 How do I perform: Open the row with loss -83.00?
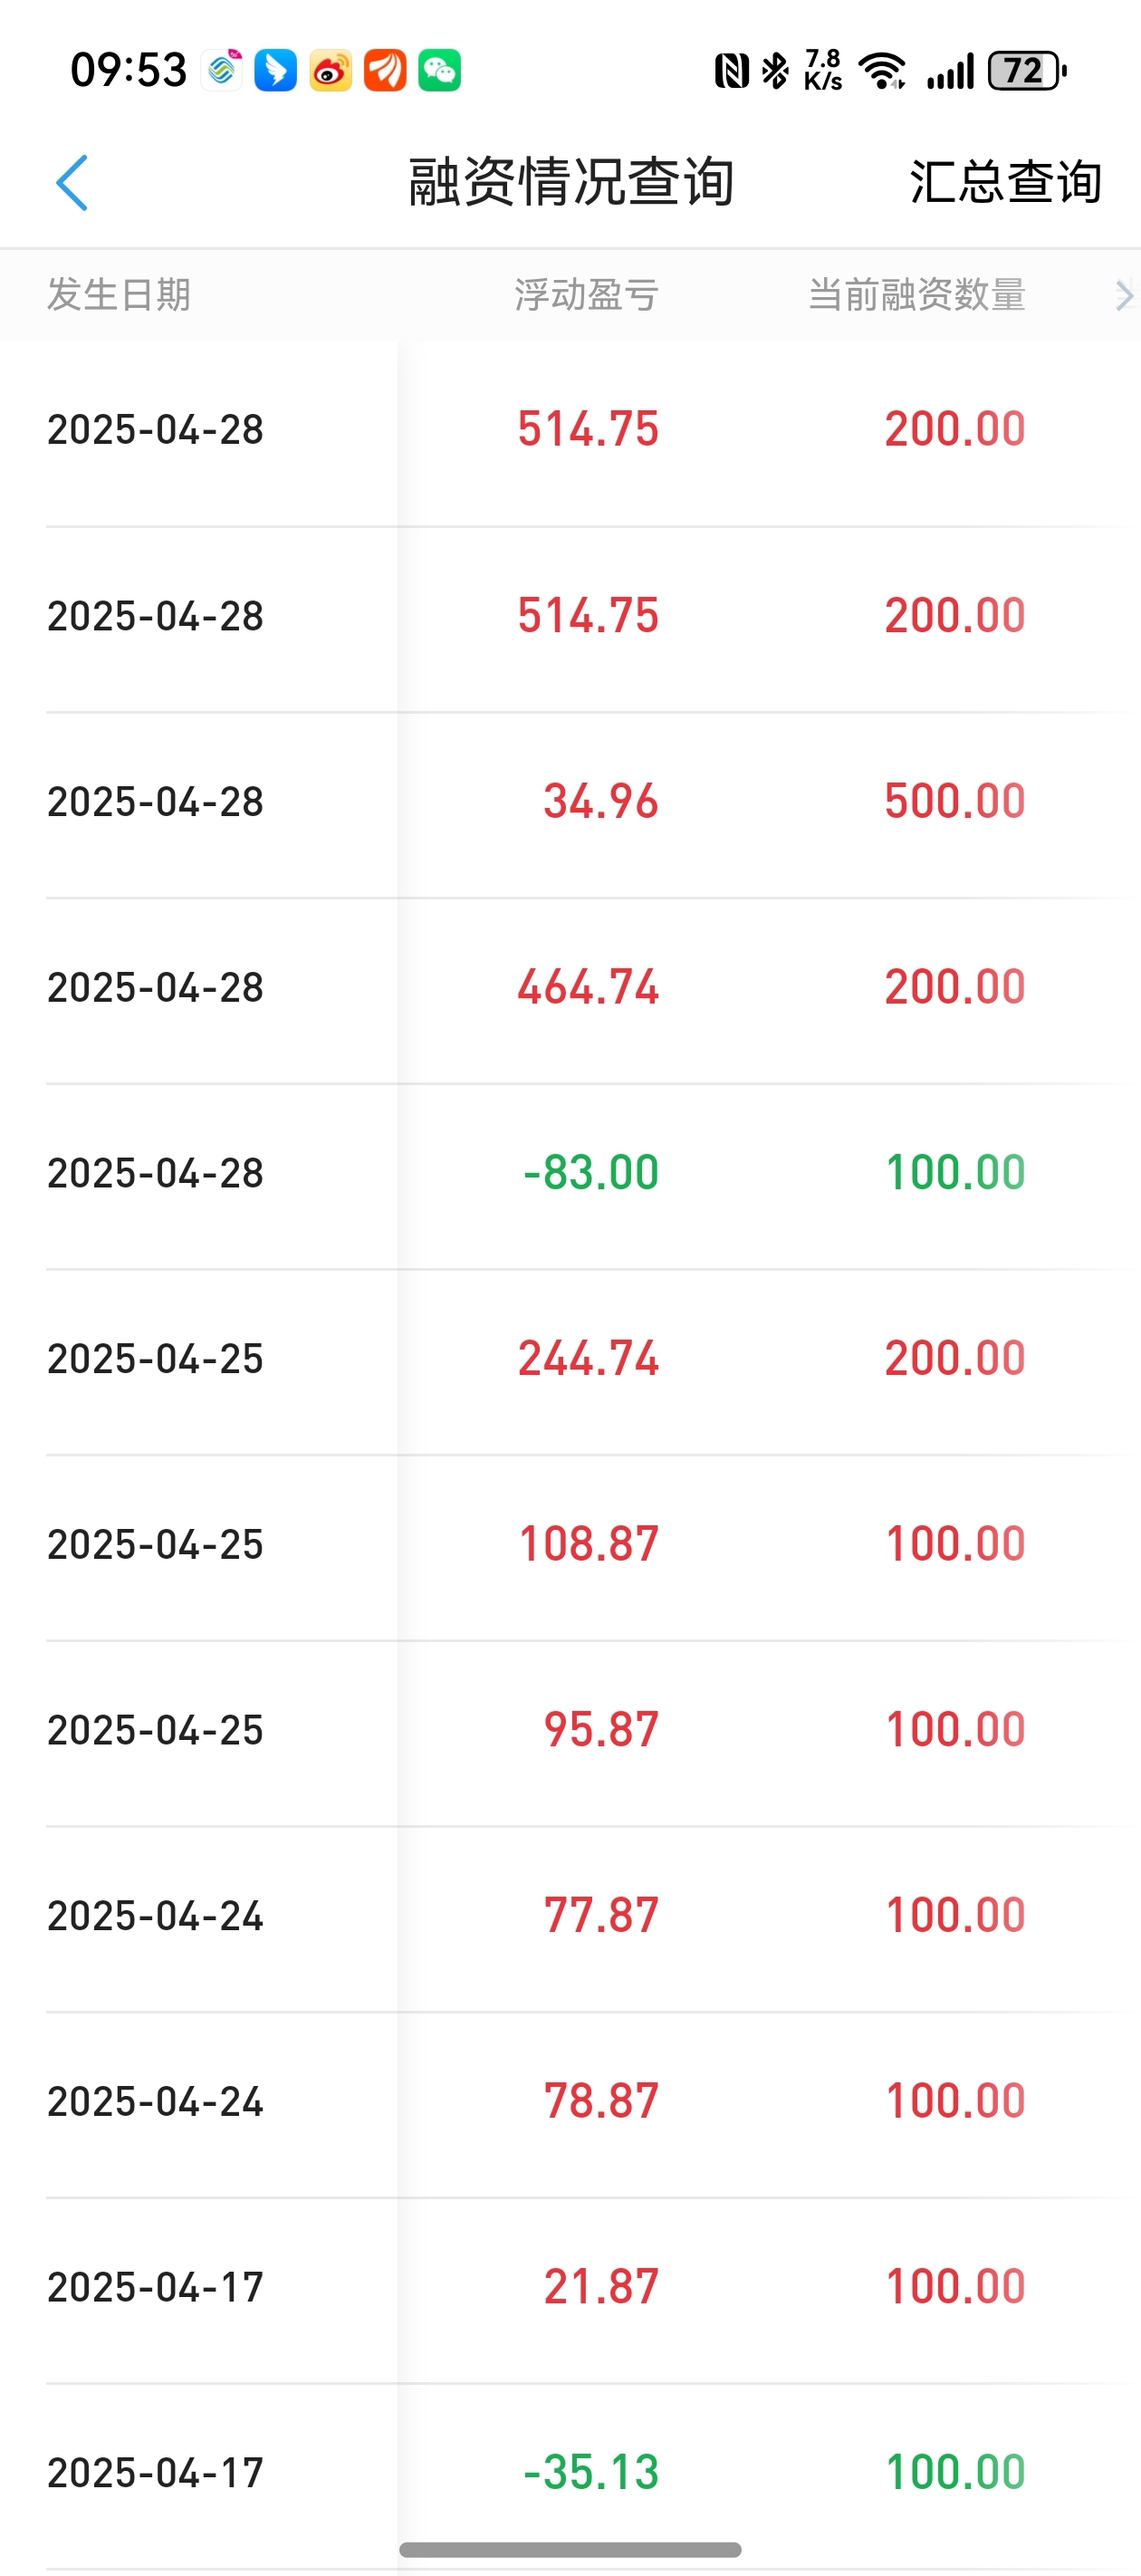pyautogui.click(x=570, y=1173)
